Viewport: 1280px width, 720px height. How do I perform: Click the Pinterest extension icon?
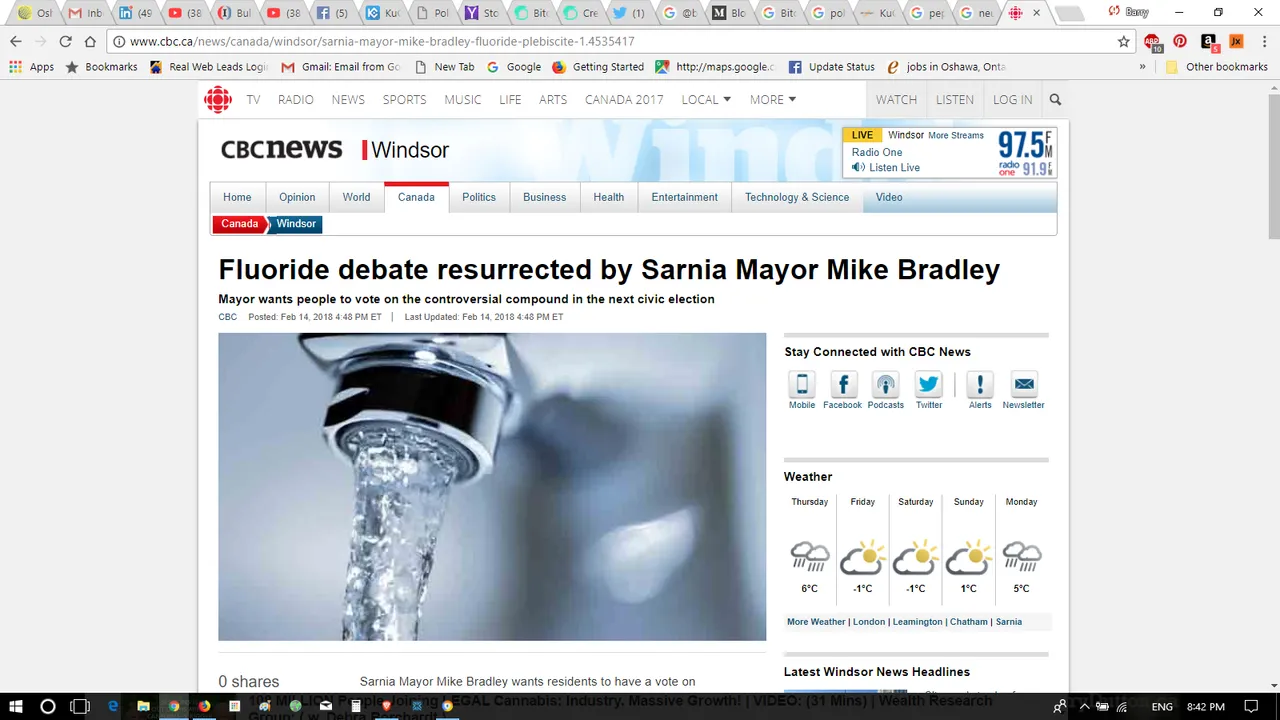1180,42
